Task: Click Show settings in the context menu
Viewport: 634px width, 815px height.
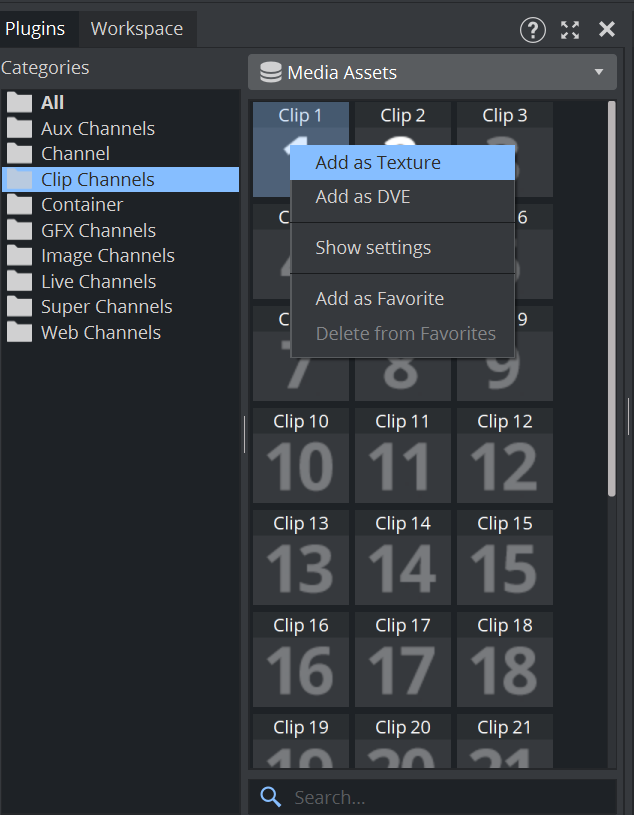Action: tap(373, 248)
